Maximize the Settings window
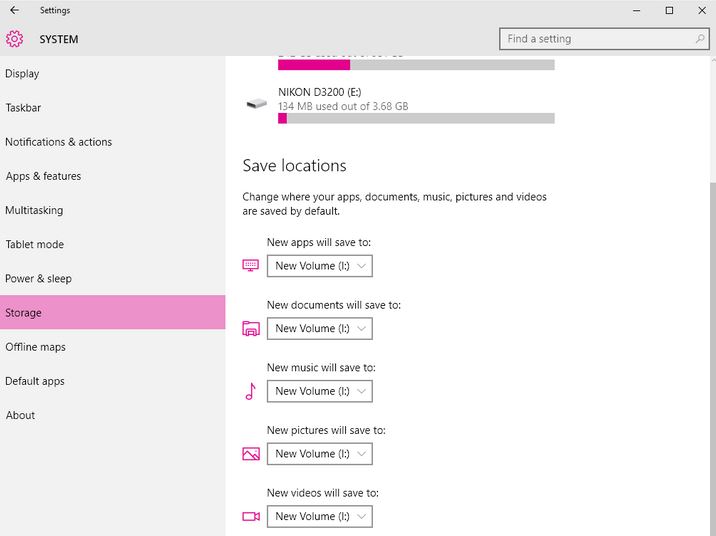This screenshot has height=536, width=716. coord(669,11)
